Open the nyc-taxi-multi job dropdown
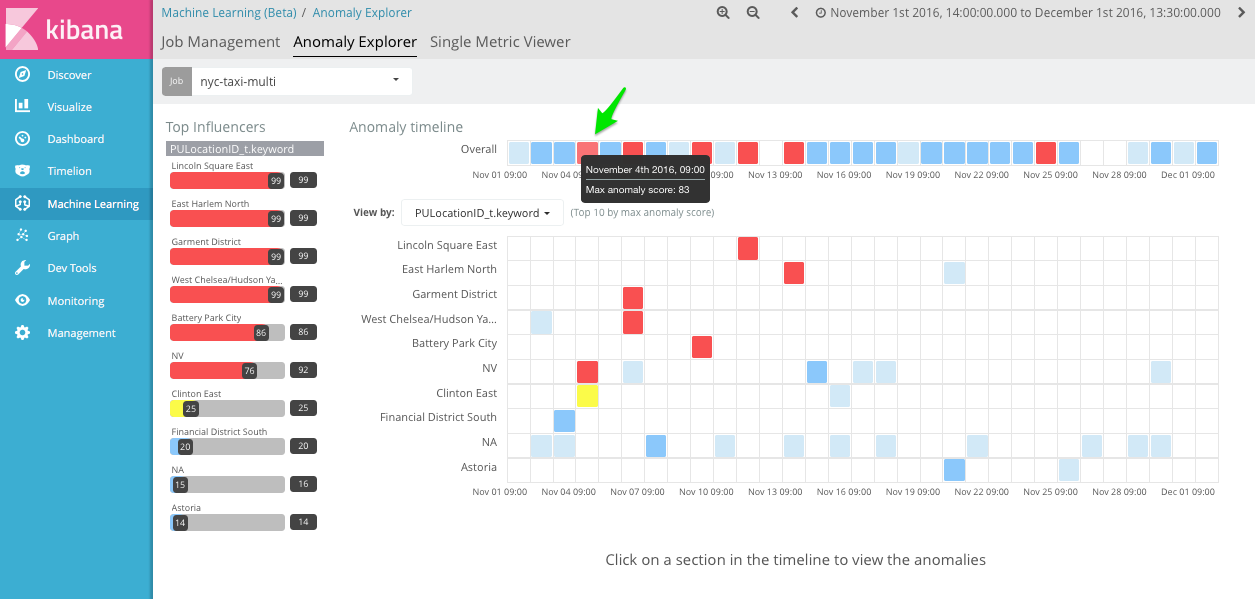Viewport: 1255px width, 599px height. click(x=300, y=81)
